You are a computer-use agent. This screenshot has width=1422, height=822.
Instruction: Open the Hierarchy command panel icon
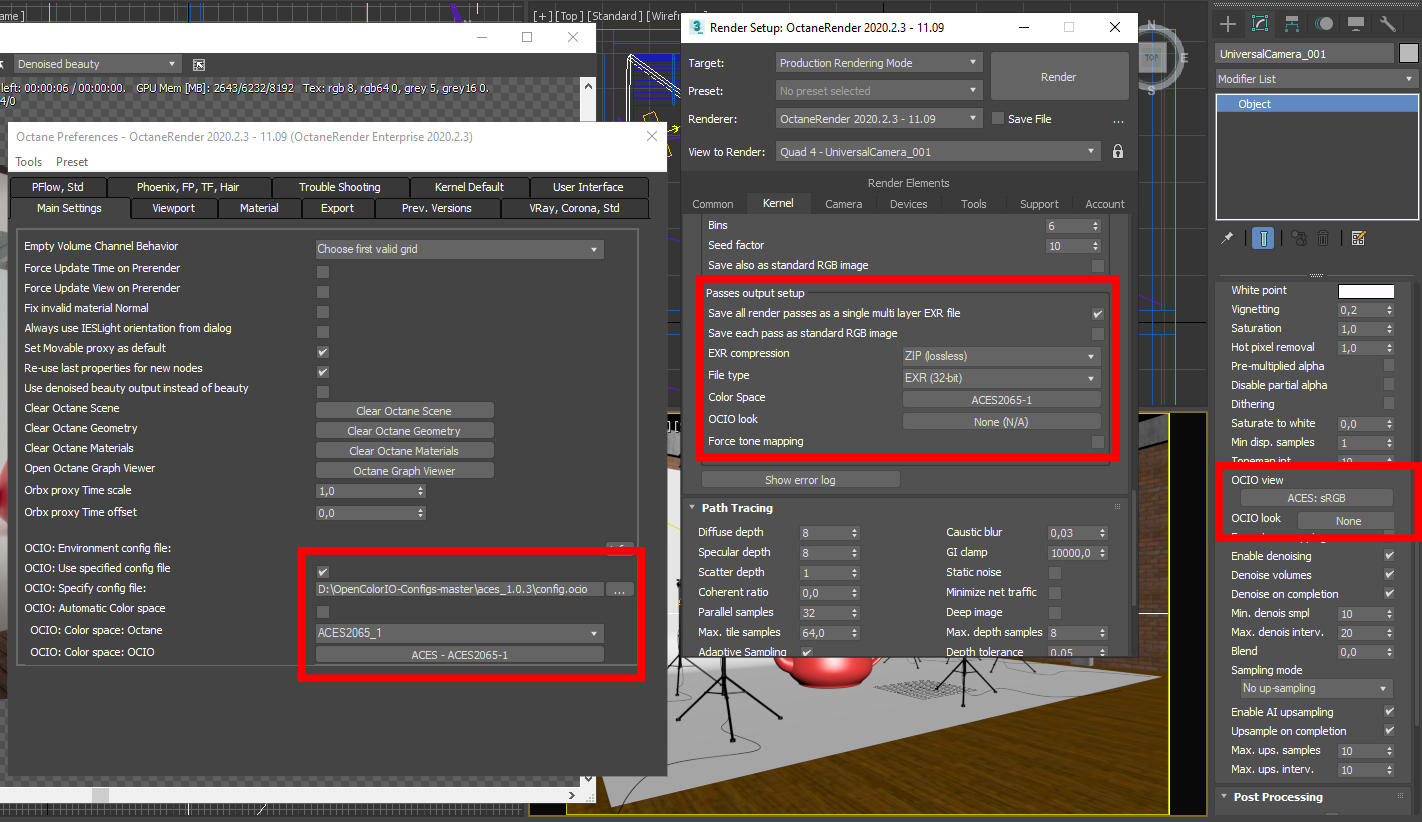coord(1292,24)
